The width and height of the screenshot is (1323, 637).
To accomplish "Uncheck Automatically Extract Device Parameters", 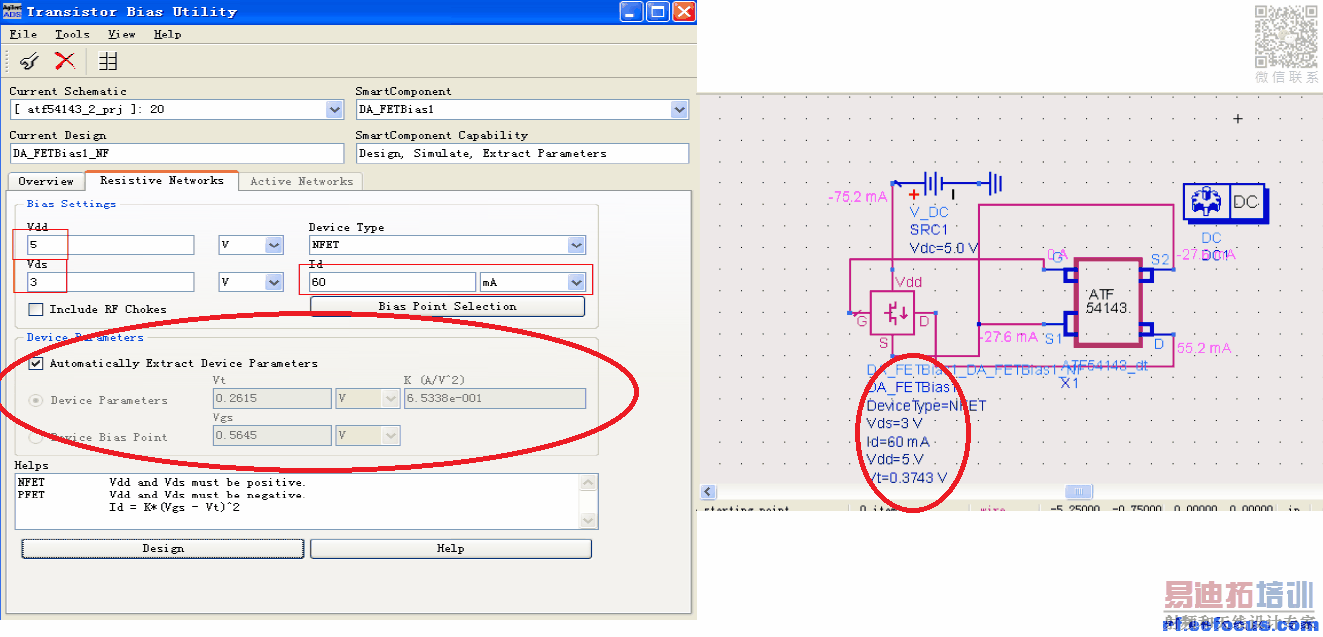I will pos(36,364).
